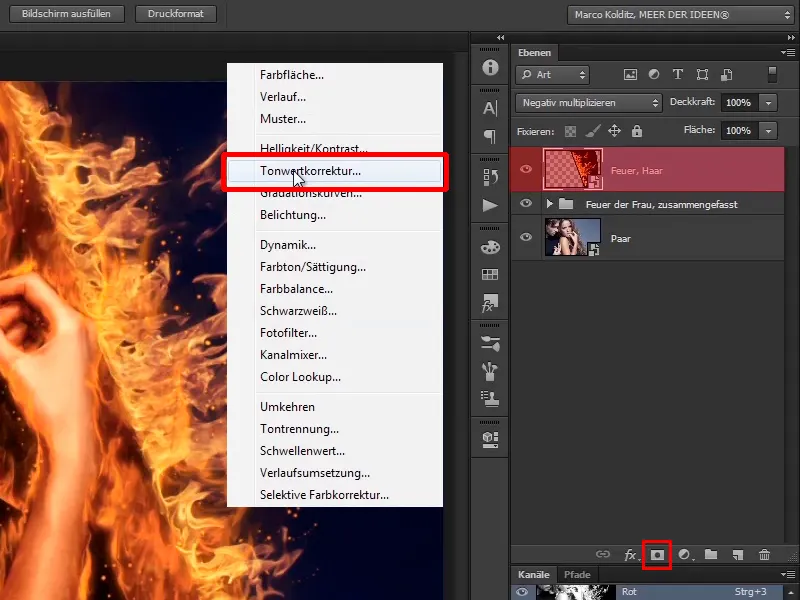The image size is (800, 600).
Task: Hide the Paar layer
Action: [526, 237]
